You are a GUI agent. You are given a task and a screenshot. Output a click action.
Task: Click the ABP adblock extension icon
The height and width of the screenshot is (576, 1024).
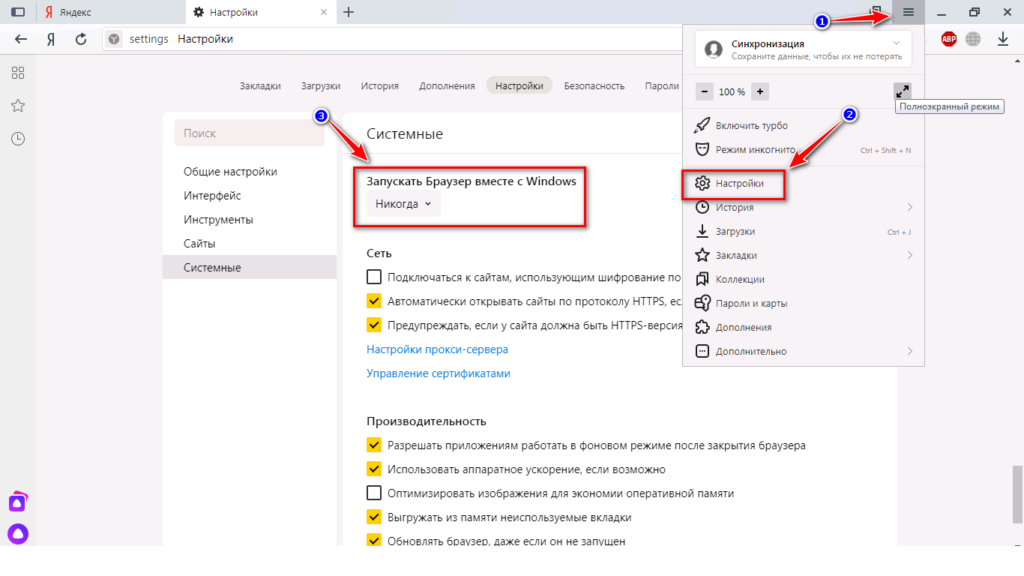tap(948, 39)
